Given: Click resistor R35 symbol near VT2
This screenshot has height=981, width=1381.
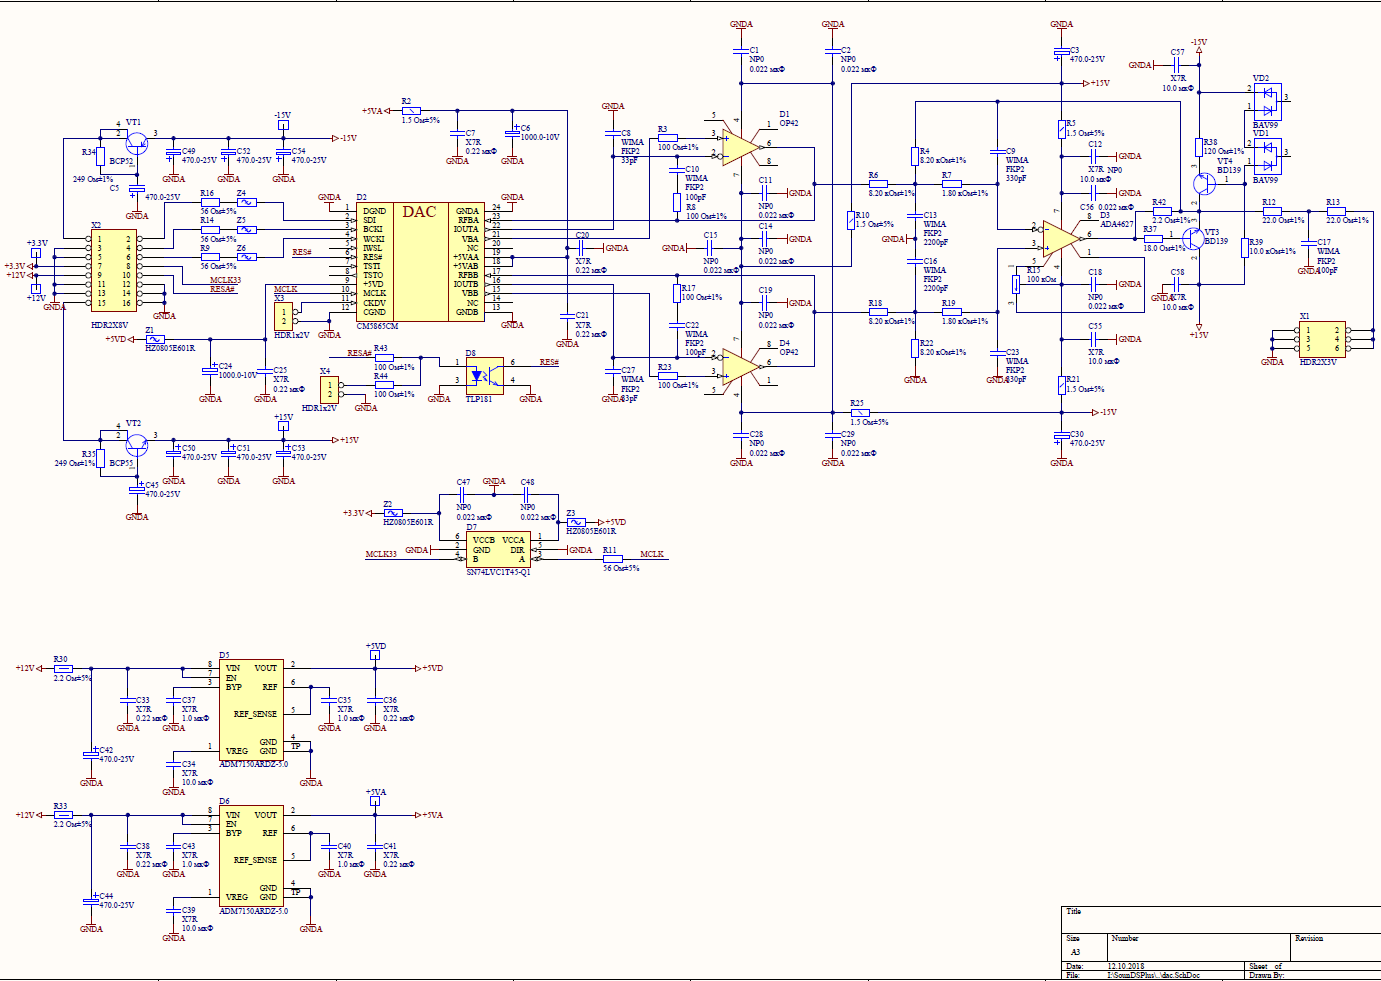Looking at the screenshot, I should (x=100, y=458).
